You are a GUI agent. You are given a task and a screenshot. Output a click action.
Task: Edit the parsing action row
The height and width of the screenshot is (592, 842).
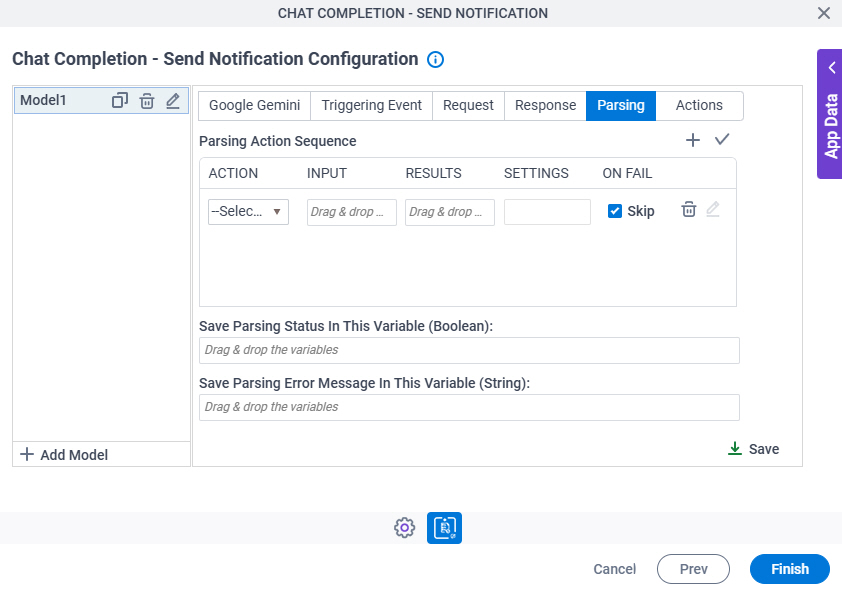click(x=713, y=210)
